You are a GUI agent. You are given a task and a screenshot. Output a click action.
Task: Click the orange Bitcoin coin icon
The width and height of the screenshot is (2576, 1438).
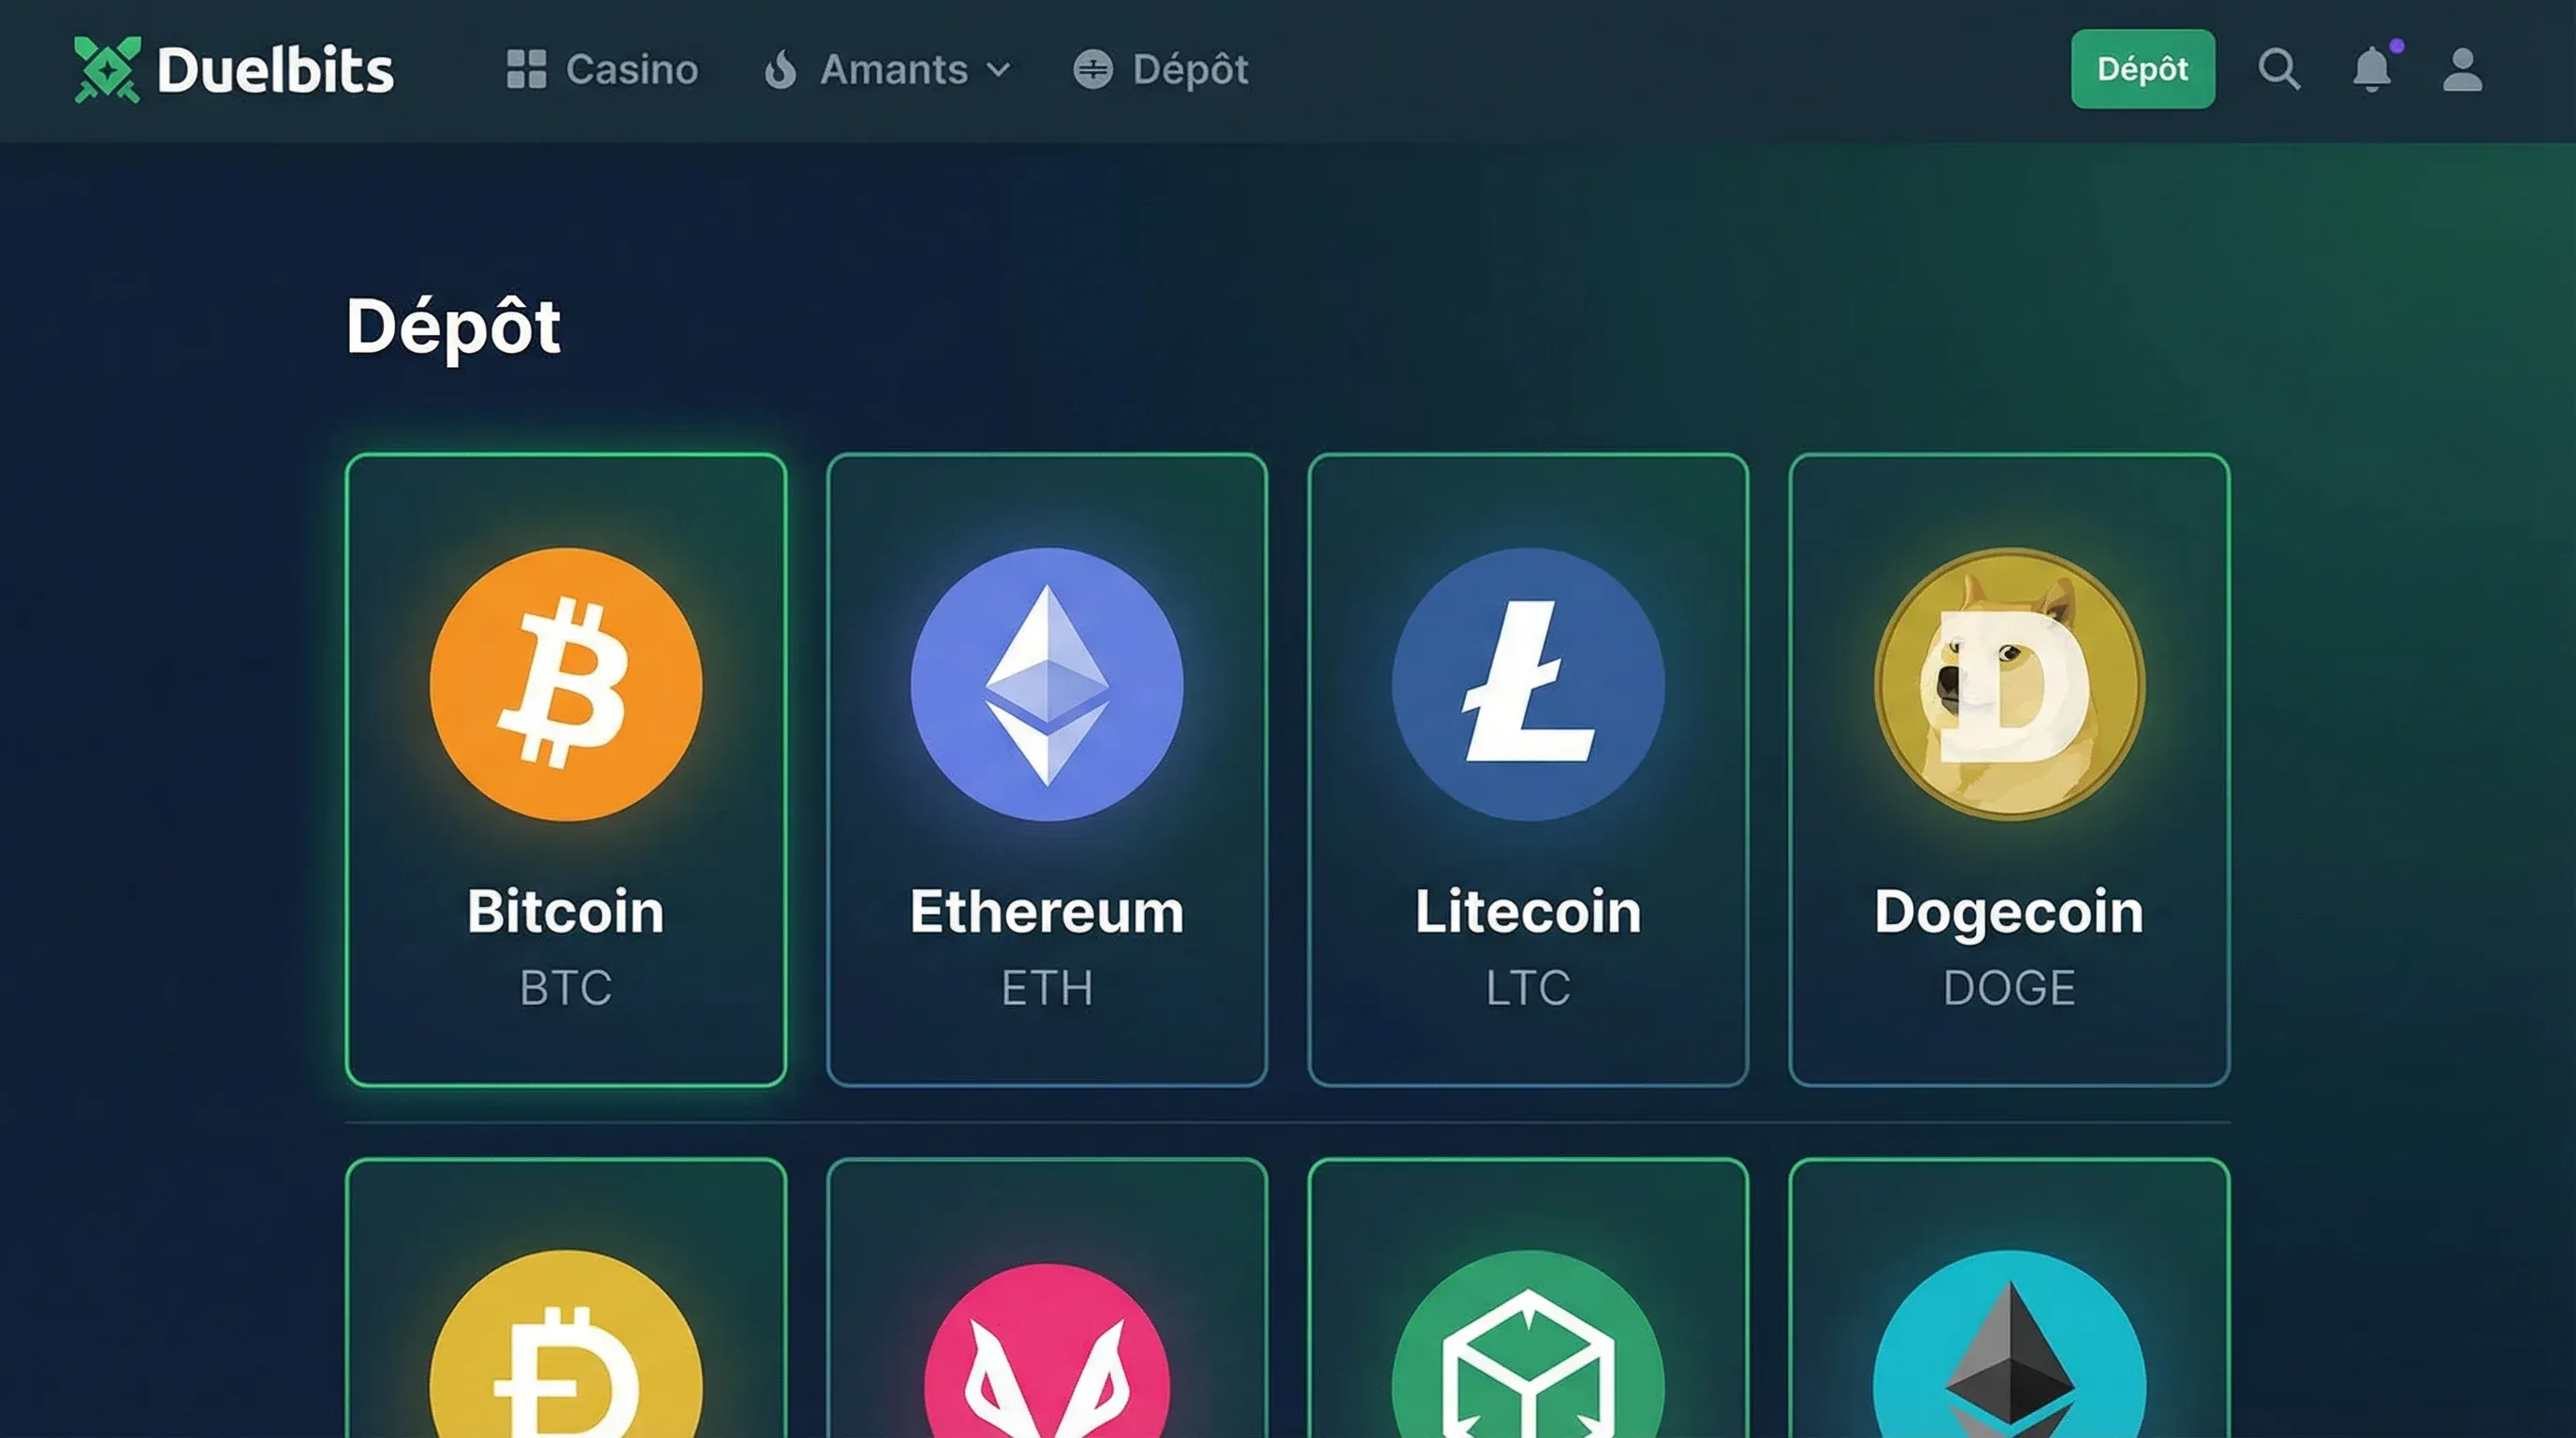point(566,684)
